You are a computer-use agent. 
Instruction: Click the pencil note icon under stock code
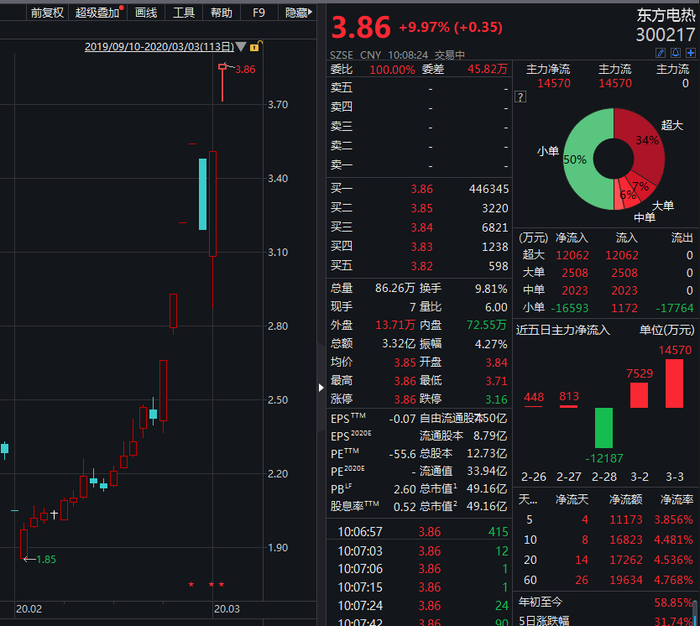[660, 53]
